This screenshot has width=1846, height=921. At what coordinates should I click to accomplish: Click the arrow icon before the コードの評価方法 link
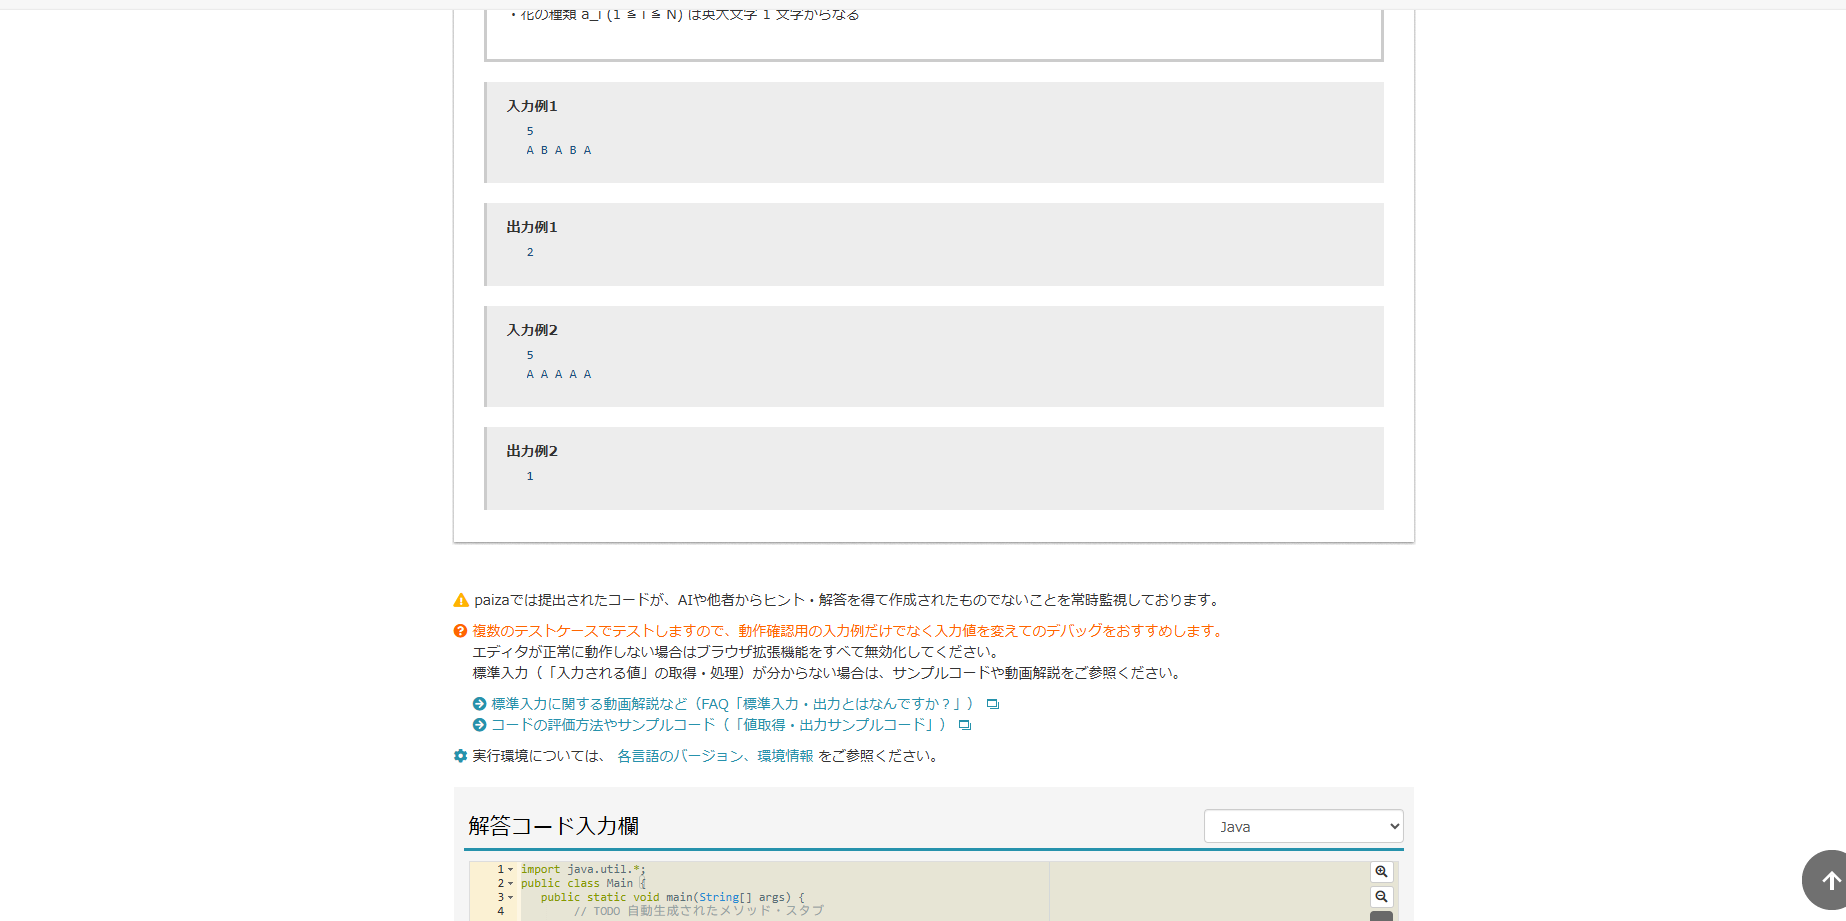coord(480,725)
